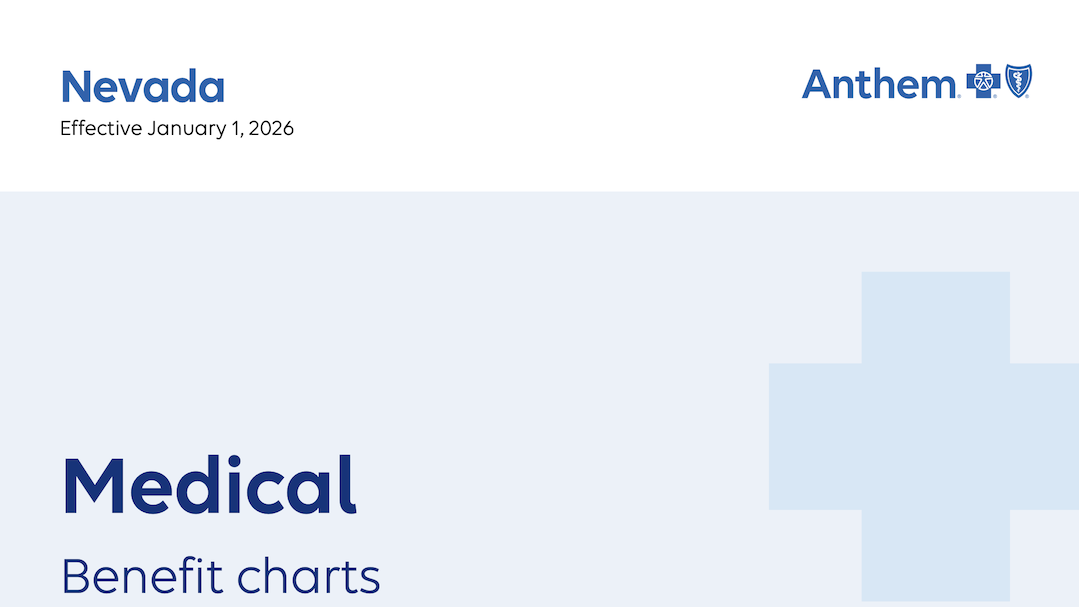Click the word Benefit in subtitle
1079x607 pixels.
(x=141, y=576)
